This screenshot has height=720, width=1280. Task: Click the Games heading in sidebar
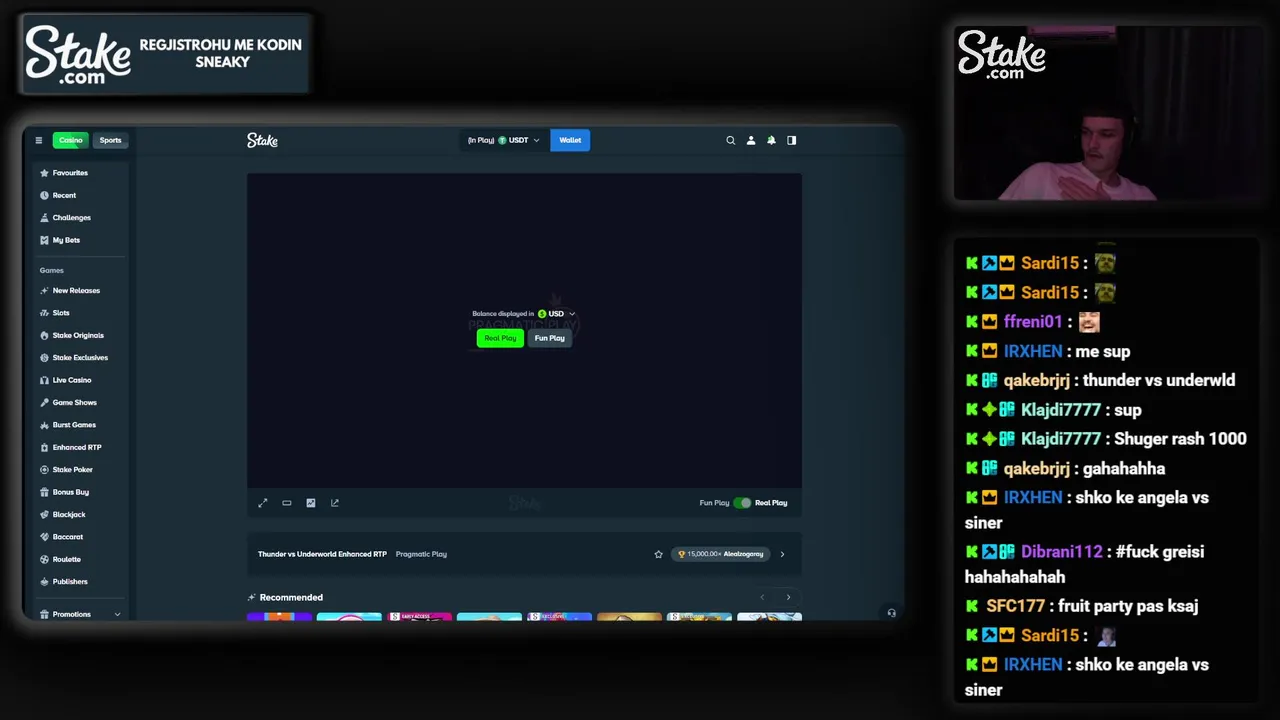tap(51, 270)
